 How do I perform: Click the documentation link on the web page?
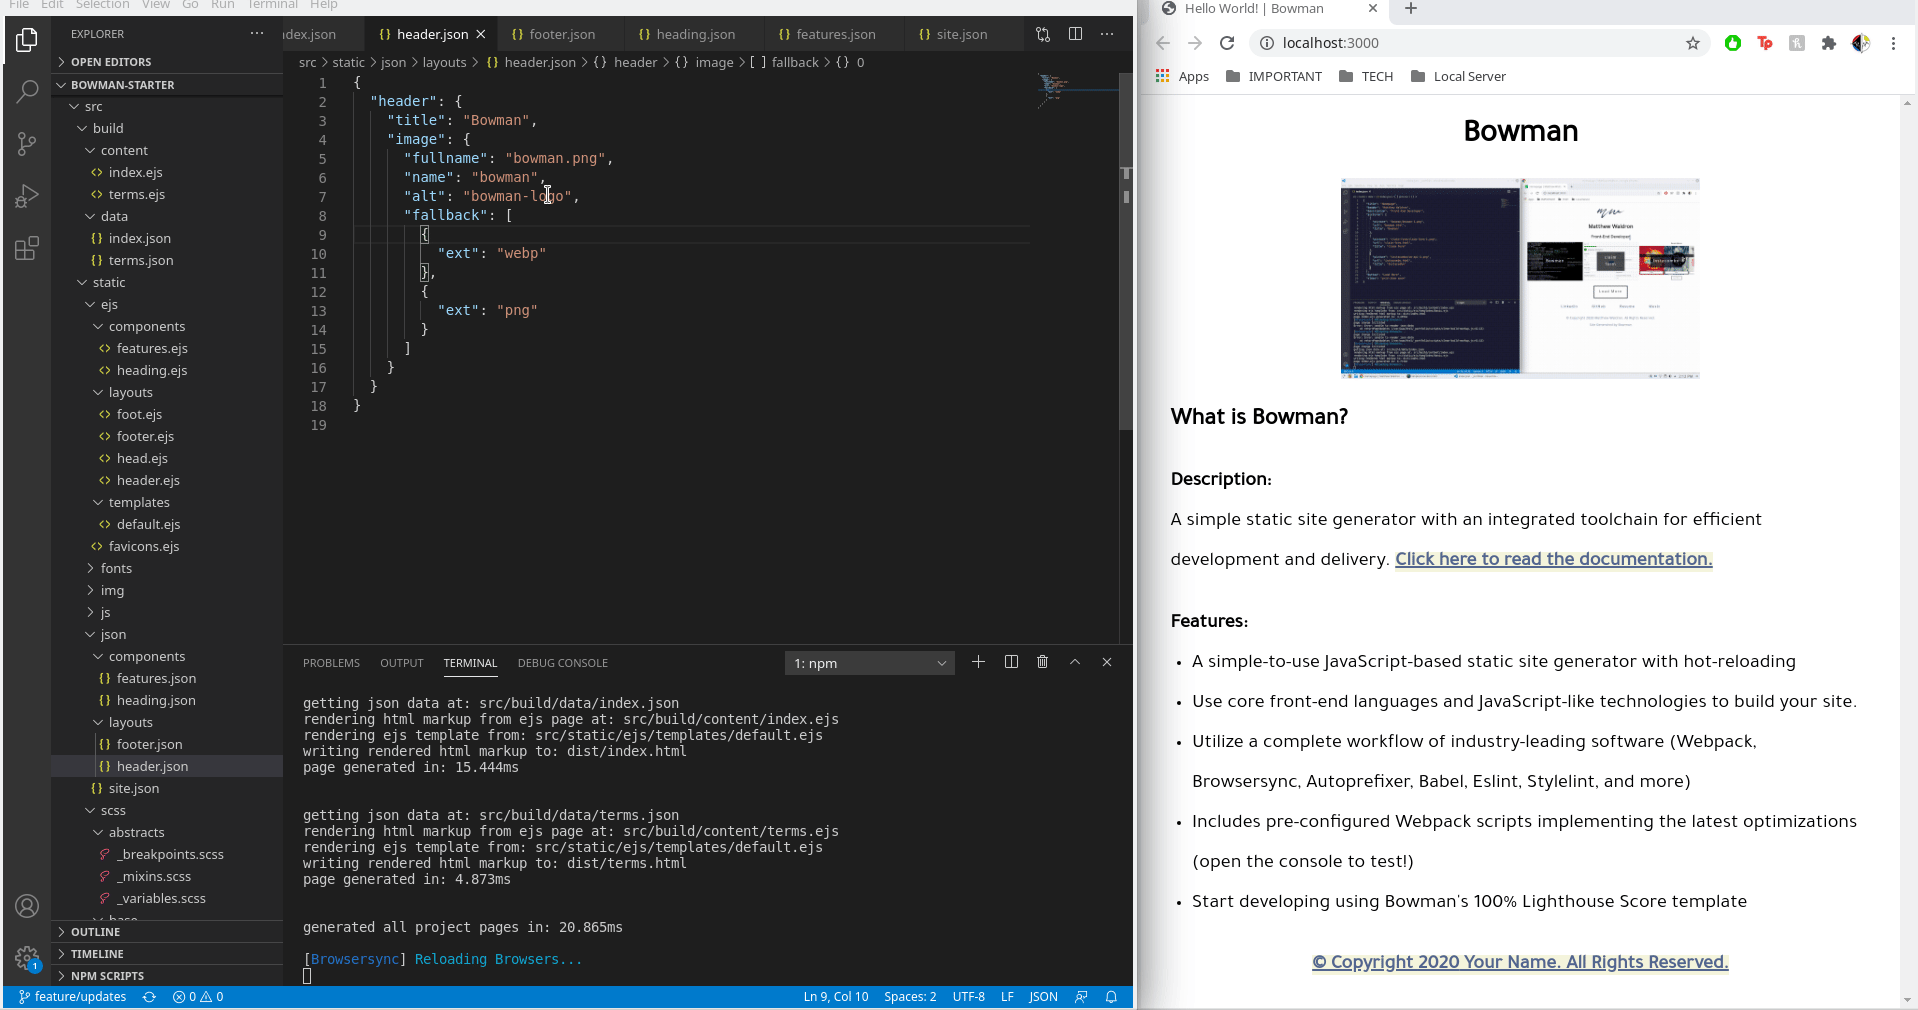click(1554, 559)
